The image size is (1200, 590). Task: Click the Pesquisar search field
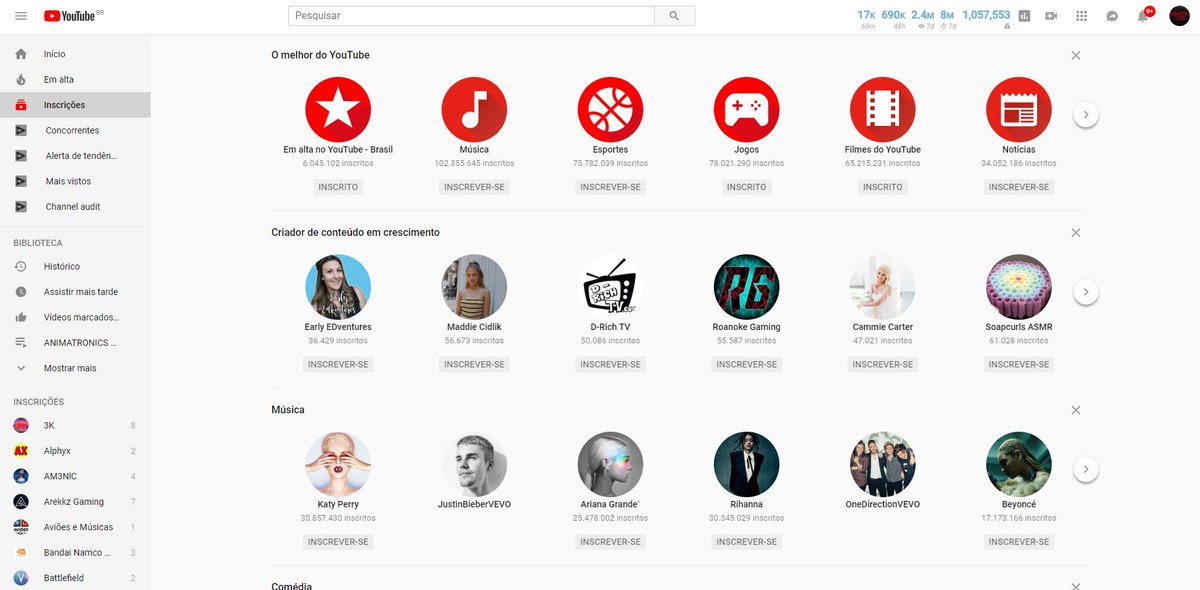coord(471,16)
